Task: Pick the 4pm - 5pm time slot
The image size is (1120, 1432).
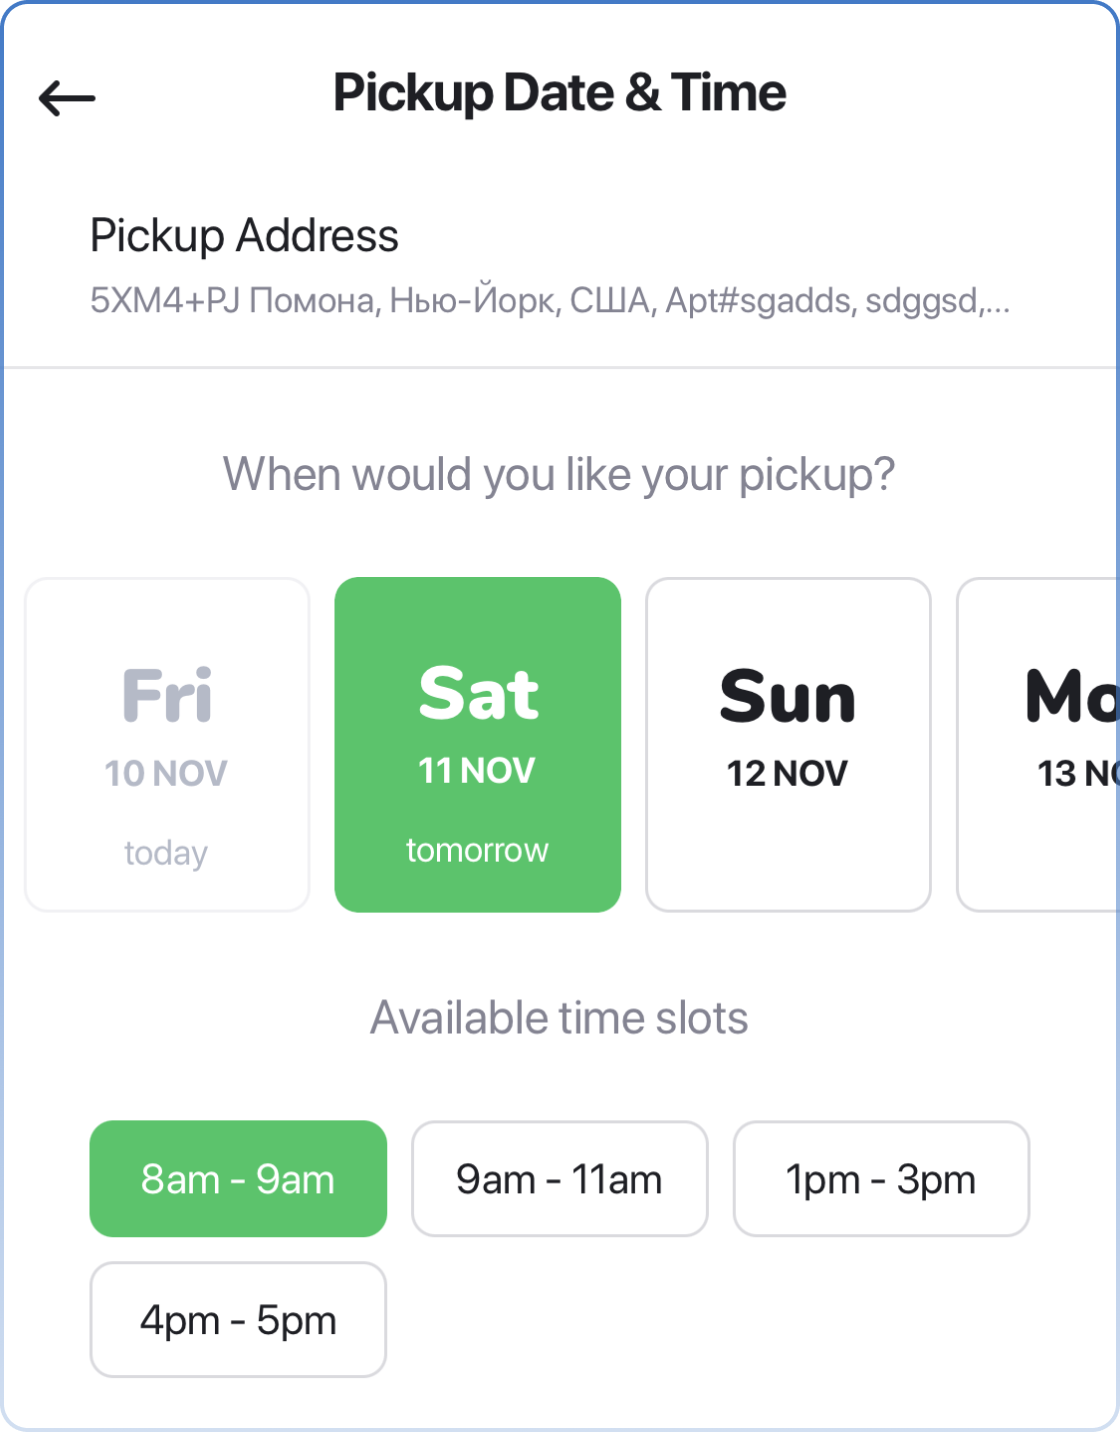Action: point(238,1320)
